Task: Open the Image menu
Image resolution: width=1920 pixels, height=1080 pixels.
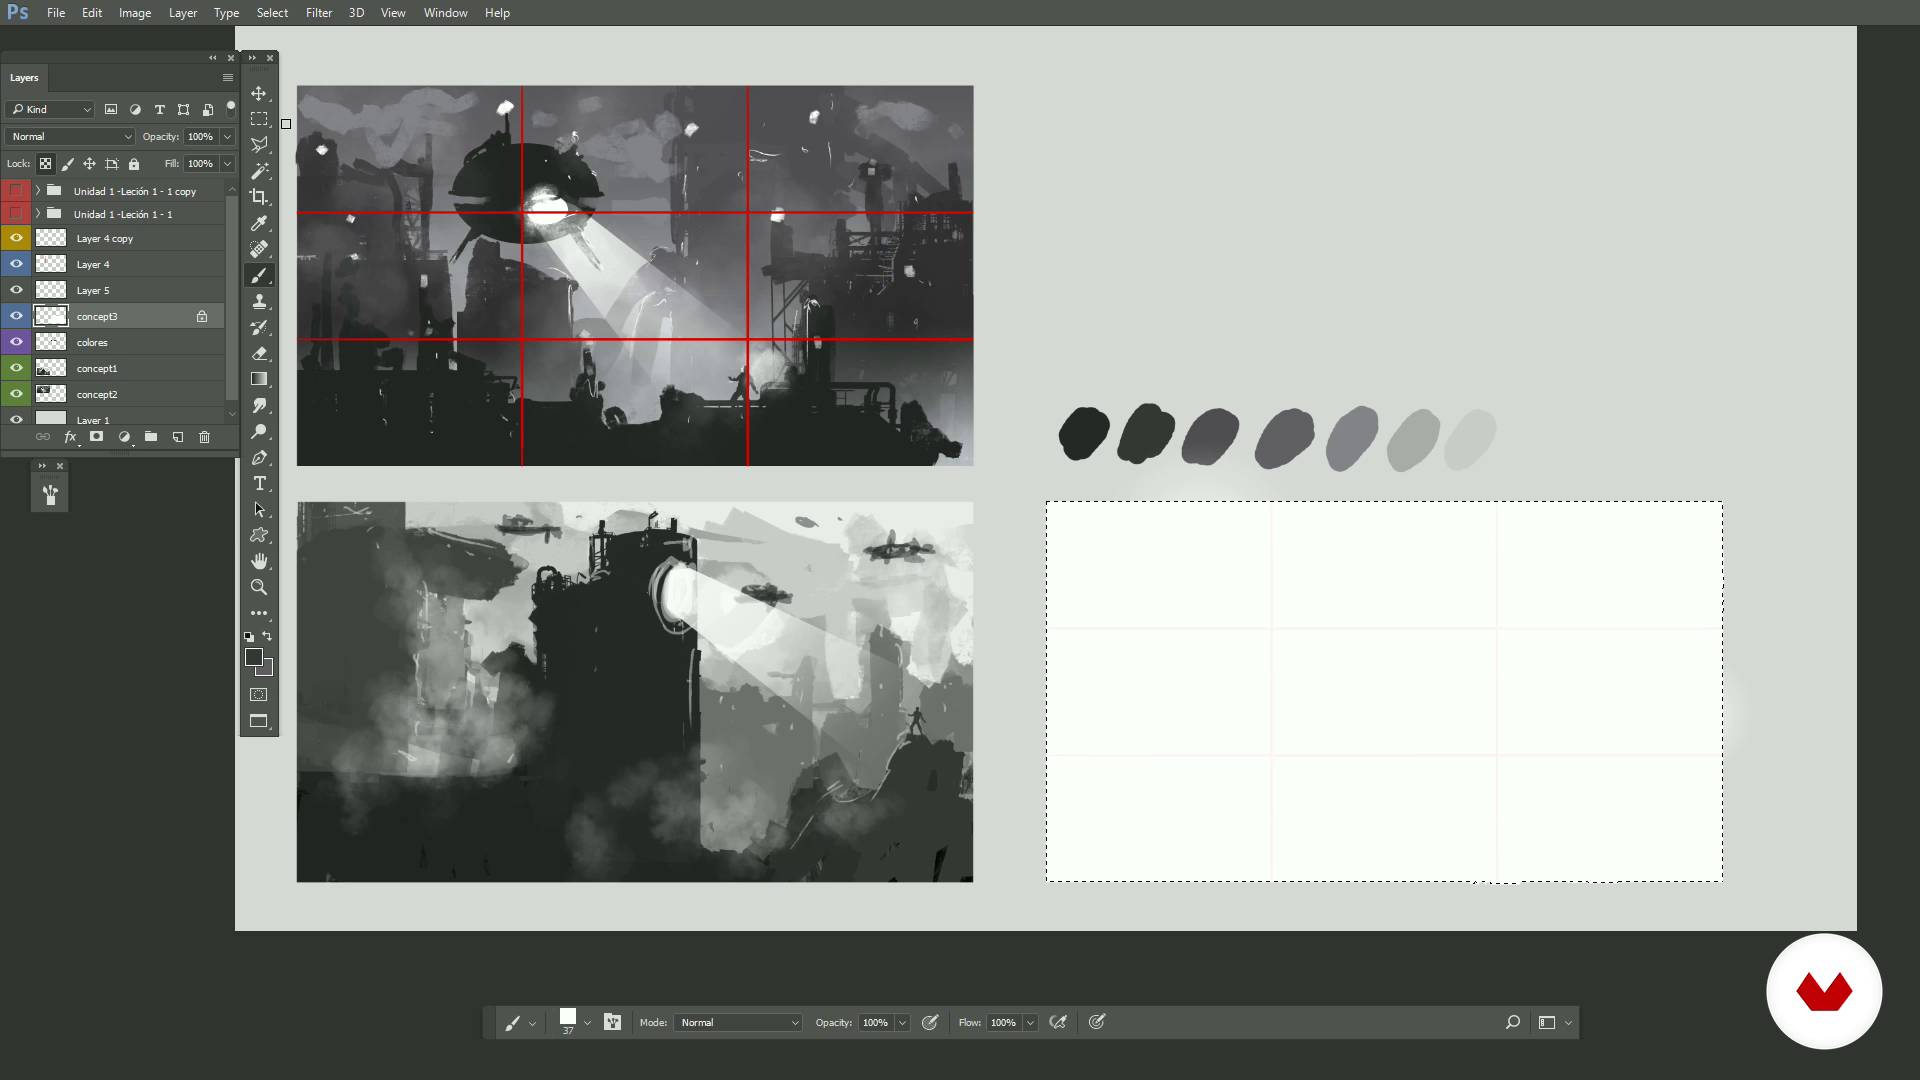Action: [135, 13]
